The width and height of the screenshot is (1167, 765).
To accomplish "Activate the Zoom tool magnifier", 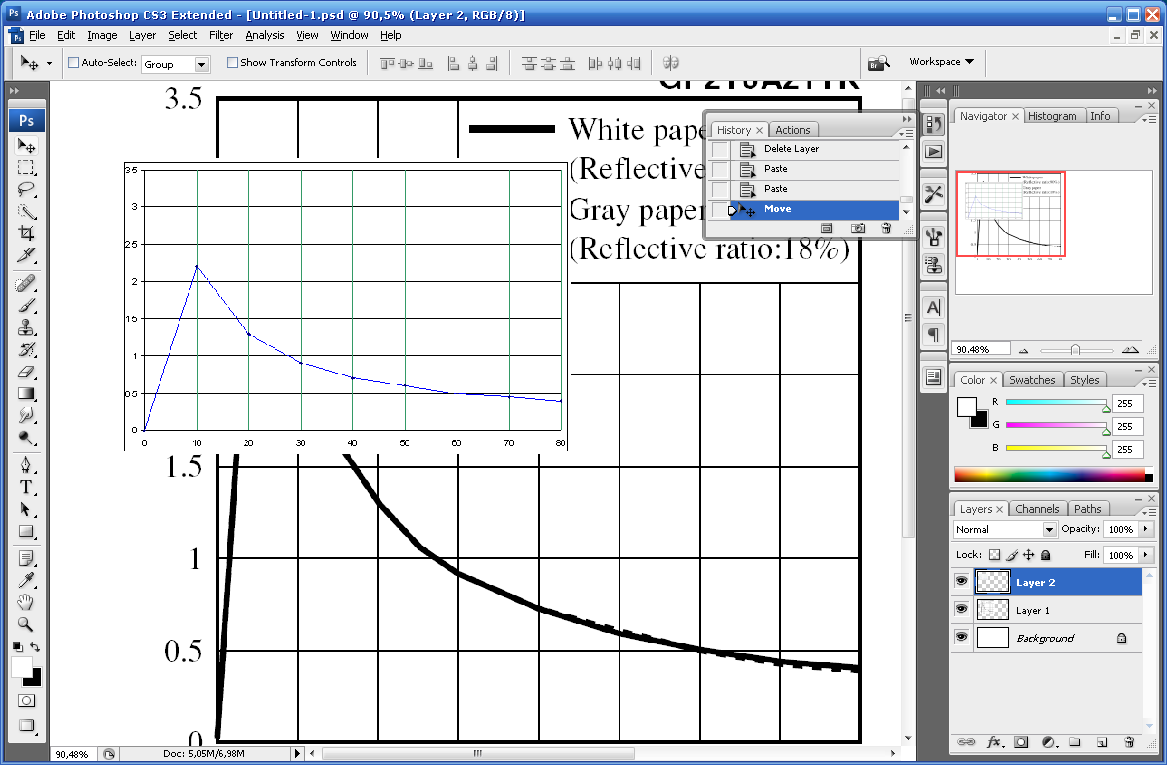I will (27, 623).
